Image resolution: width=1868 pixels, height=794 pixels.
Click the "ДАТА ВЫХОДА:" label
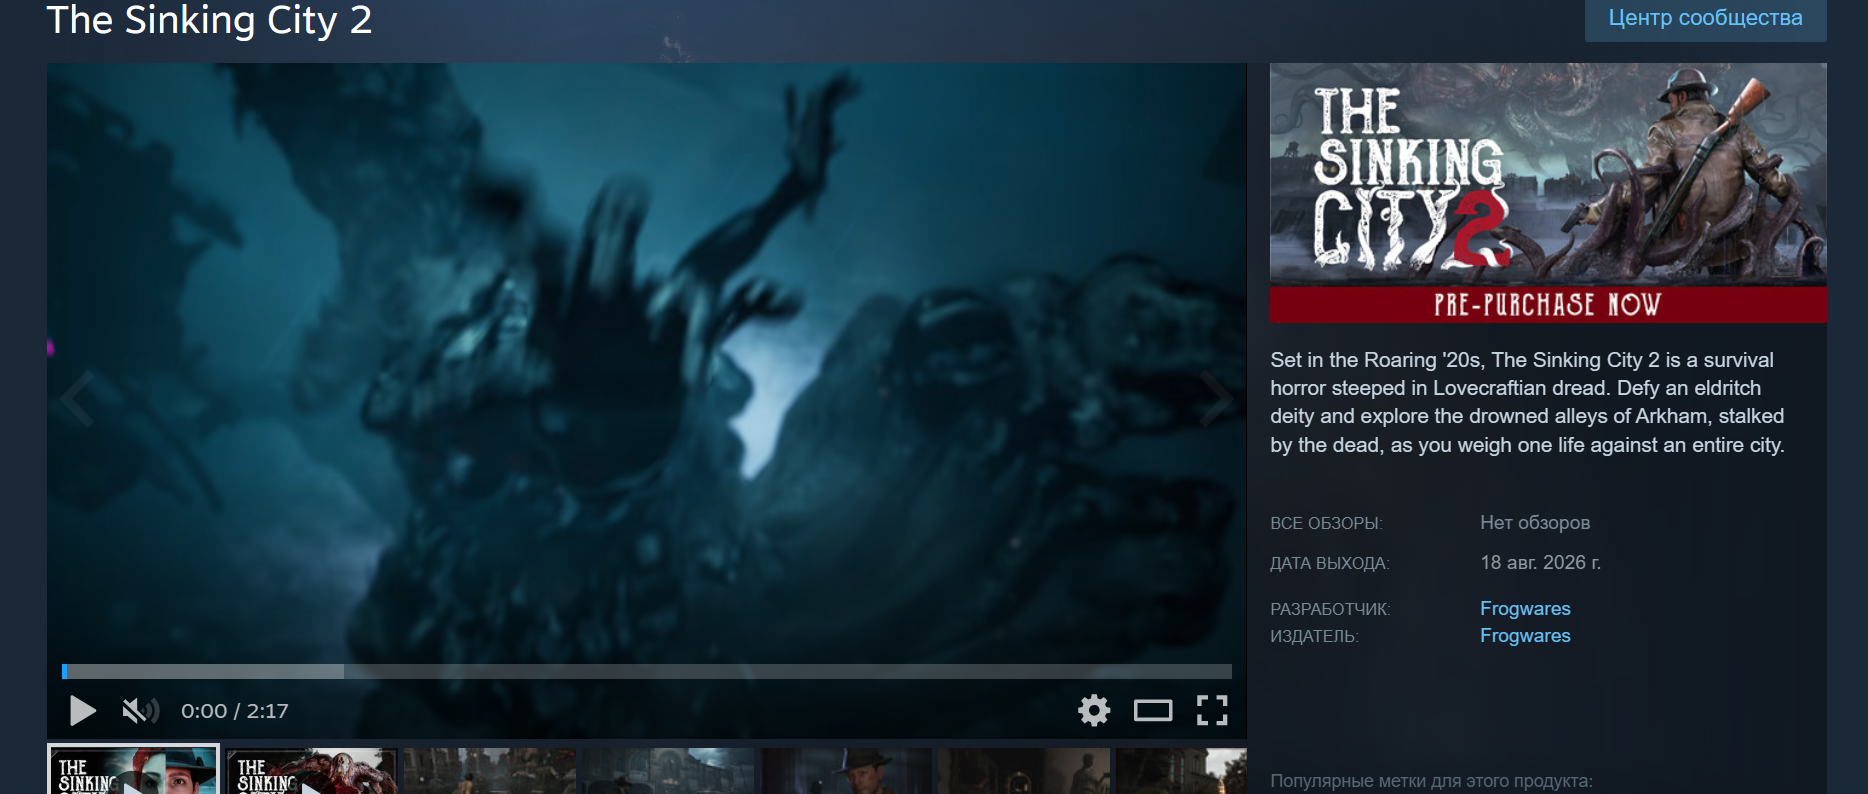(1329, 563)
